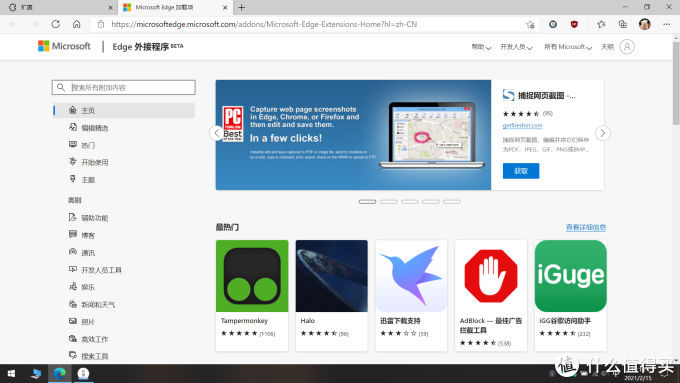Open the 迅雷下载支持 extension card
Screen dimensions: 680x383
(x=411, y=295)
